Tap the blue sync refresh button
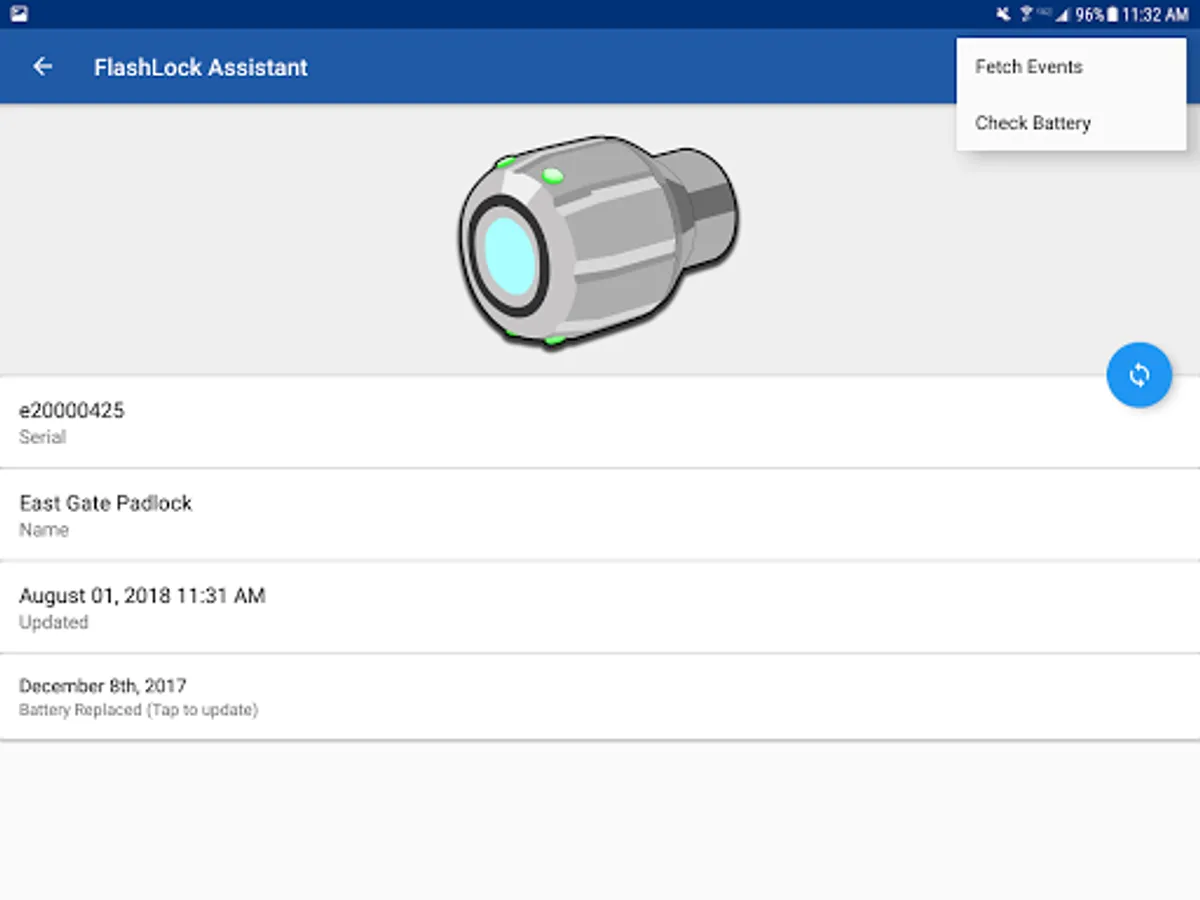Screen dimensions: 1200x900 pyautogui.click(x=1139, y=375)
